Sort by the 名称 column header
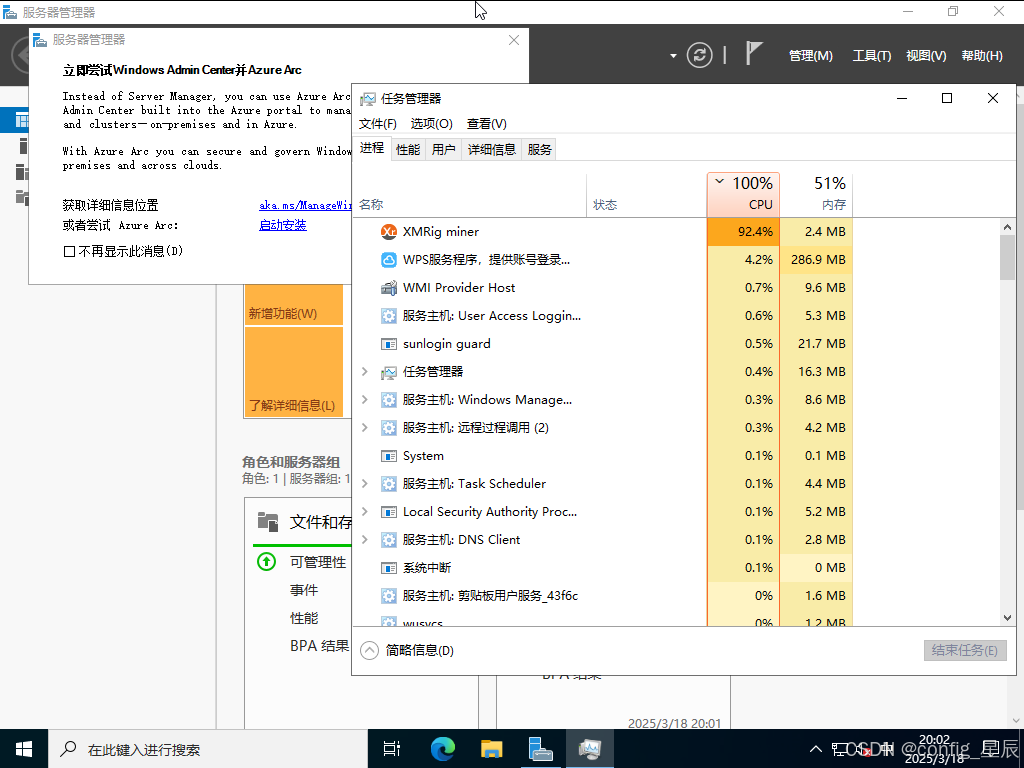The height and width of the screenshot is (768, 1024). pos(470,194)
